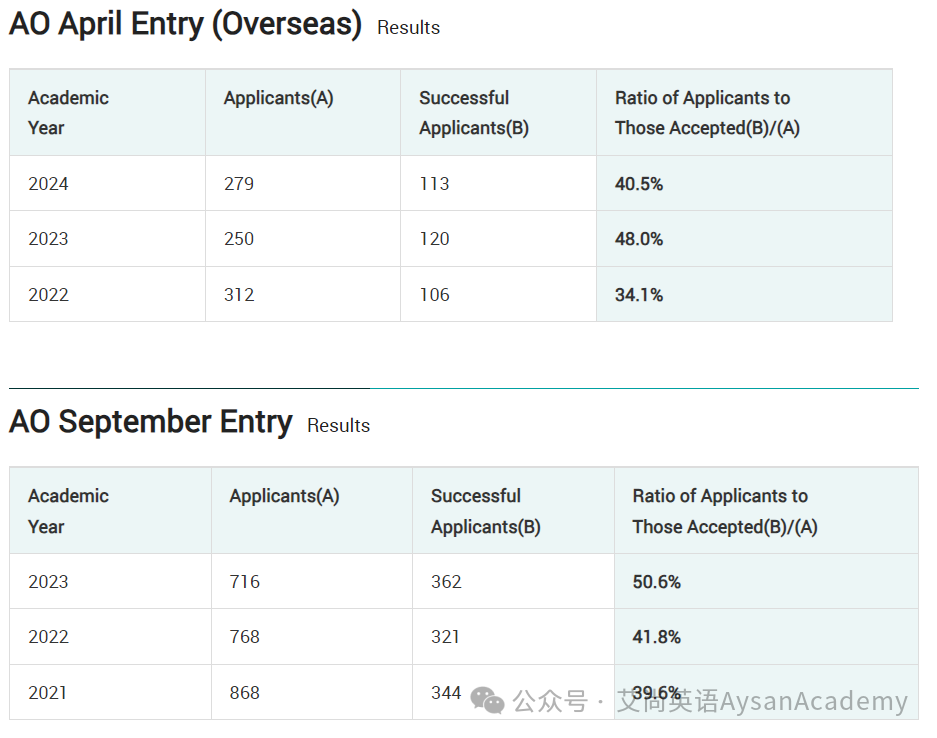This screenshot has height=738, width=937.
Task: Click applicants count 279 in April table
Action: click(239, 183)
